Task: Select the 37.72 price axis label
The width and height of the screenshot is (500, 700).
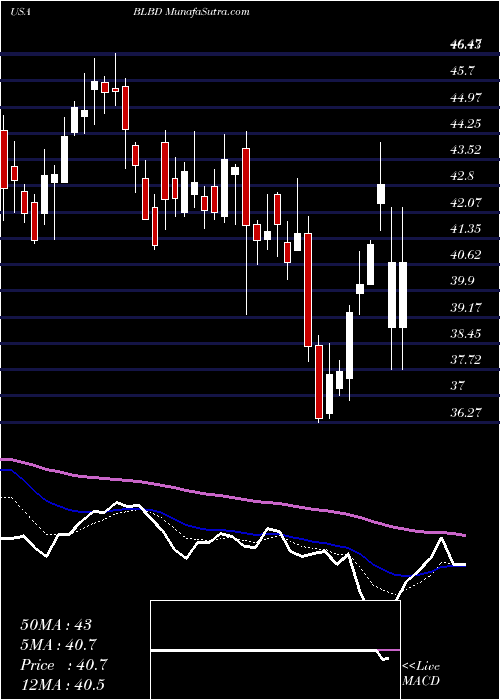Action: [467, 360]
